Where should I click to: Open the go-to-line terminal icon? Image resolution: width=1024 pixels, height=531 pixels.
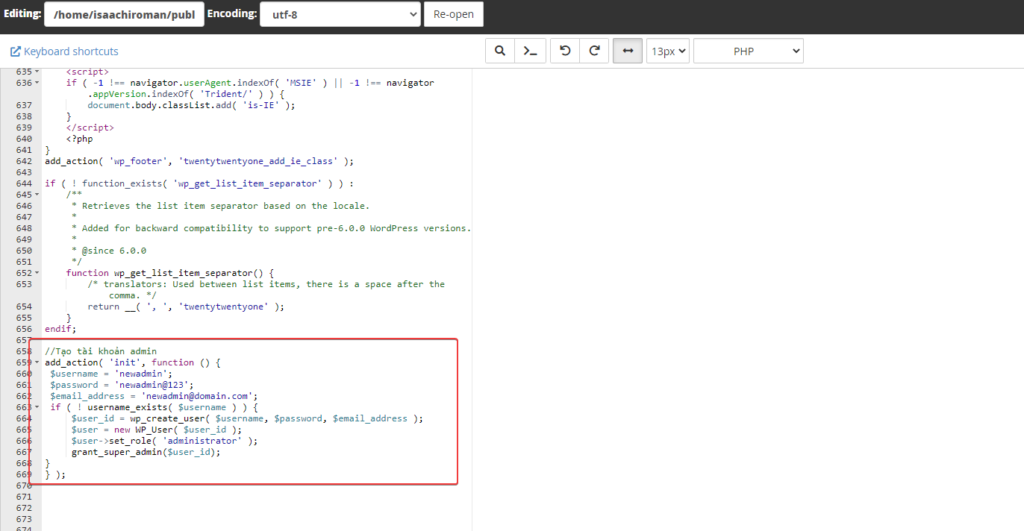[x=530, y=51]
